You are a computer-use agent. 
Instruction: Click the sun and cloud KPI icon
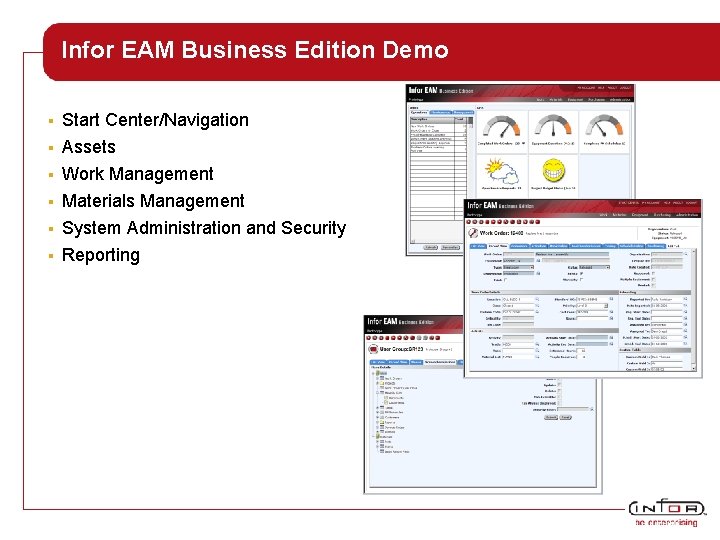[501, 171]
